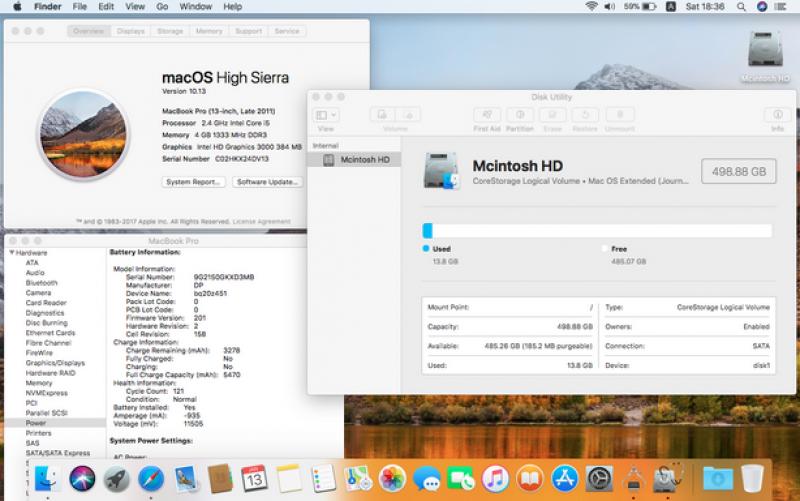Select Bluetooth in the System Report sidebar
Image resolution: width=800 pixels, height=501 pixels.
click(42, 283)
